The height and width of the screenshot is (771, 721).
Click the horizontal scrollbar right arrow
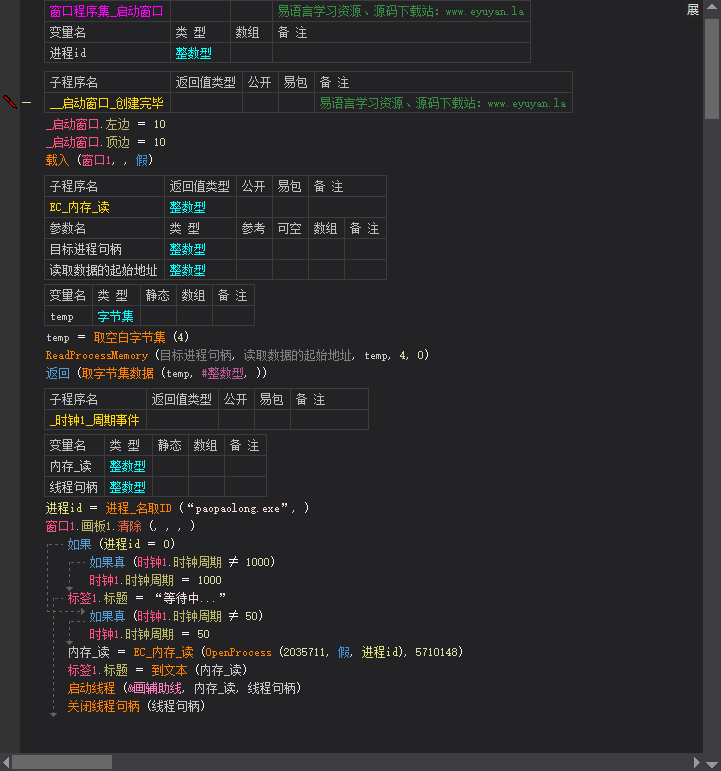[x=696, y=762]
